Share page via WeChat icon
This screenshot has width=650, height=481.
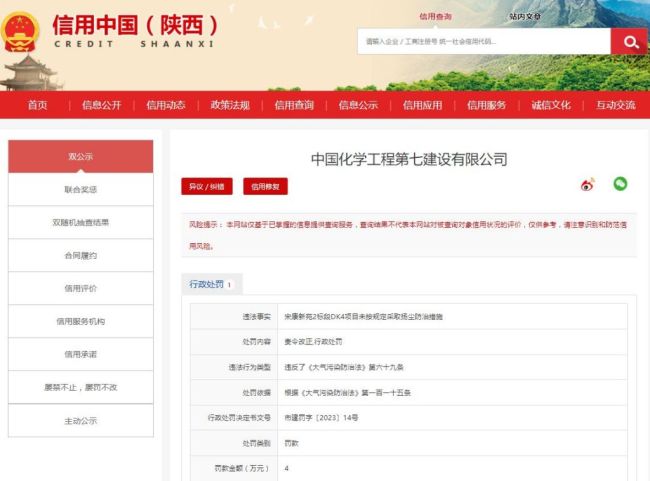pos(620,184)
